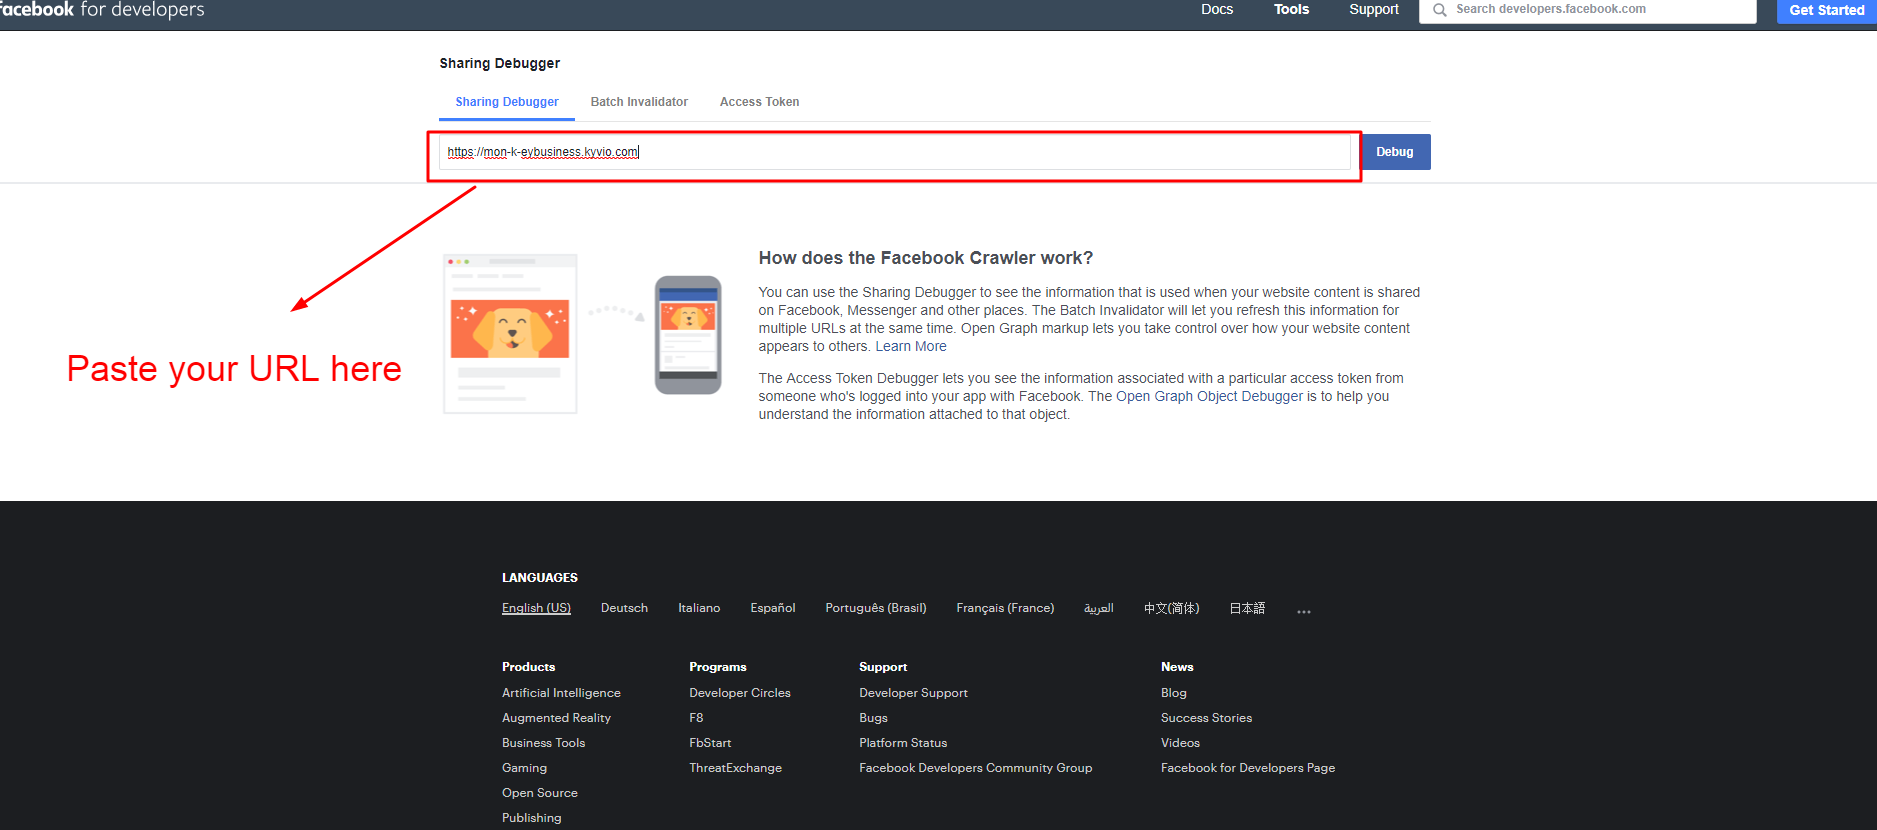Click the LANGUAGES footer heading
Screen dimensions: 1877x830
(x=540, y=578)
